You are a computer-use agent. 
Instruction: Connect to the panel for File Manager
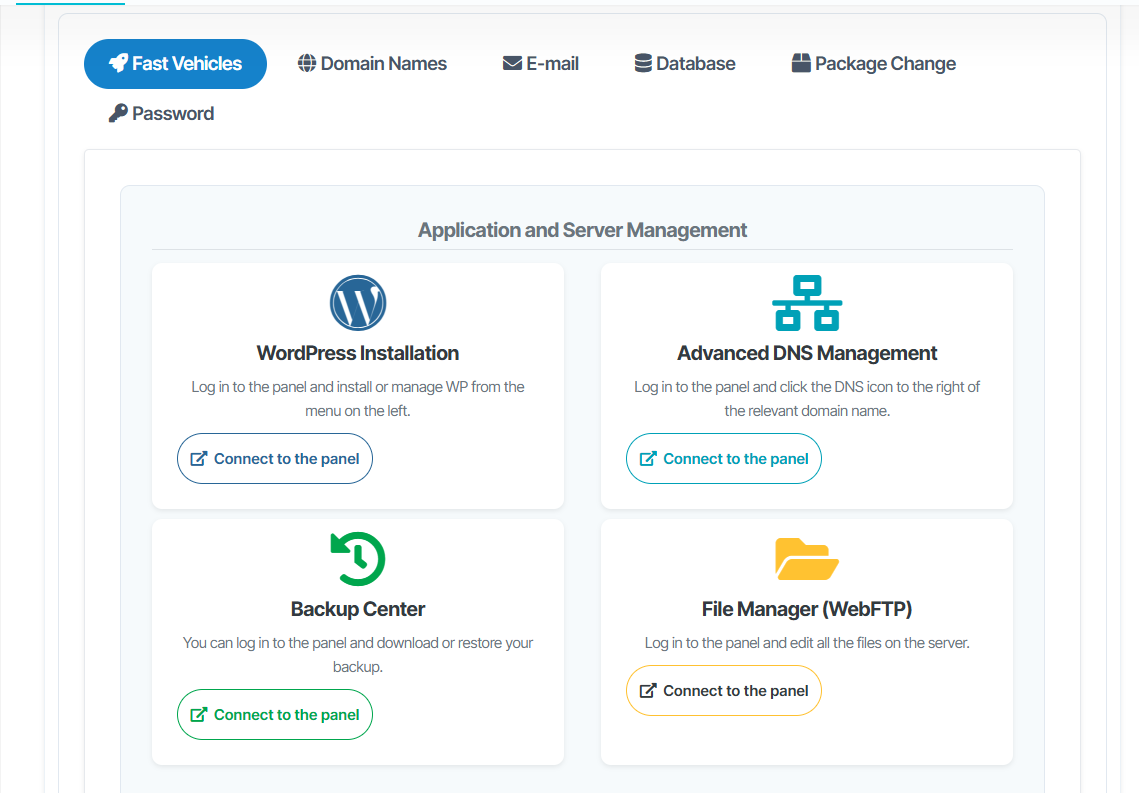click(724, 691)
